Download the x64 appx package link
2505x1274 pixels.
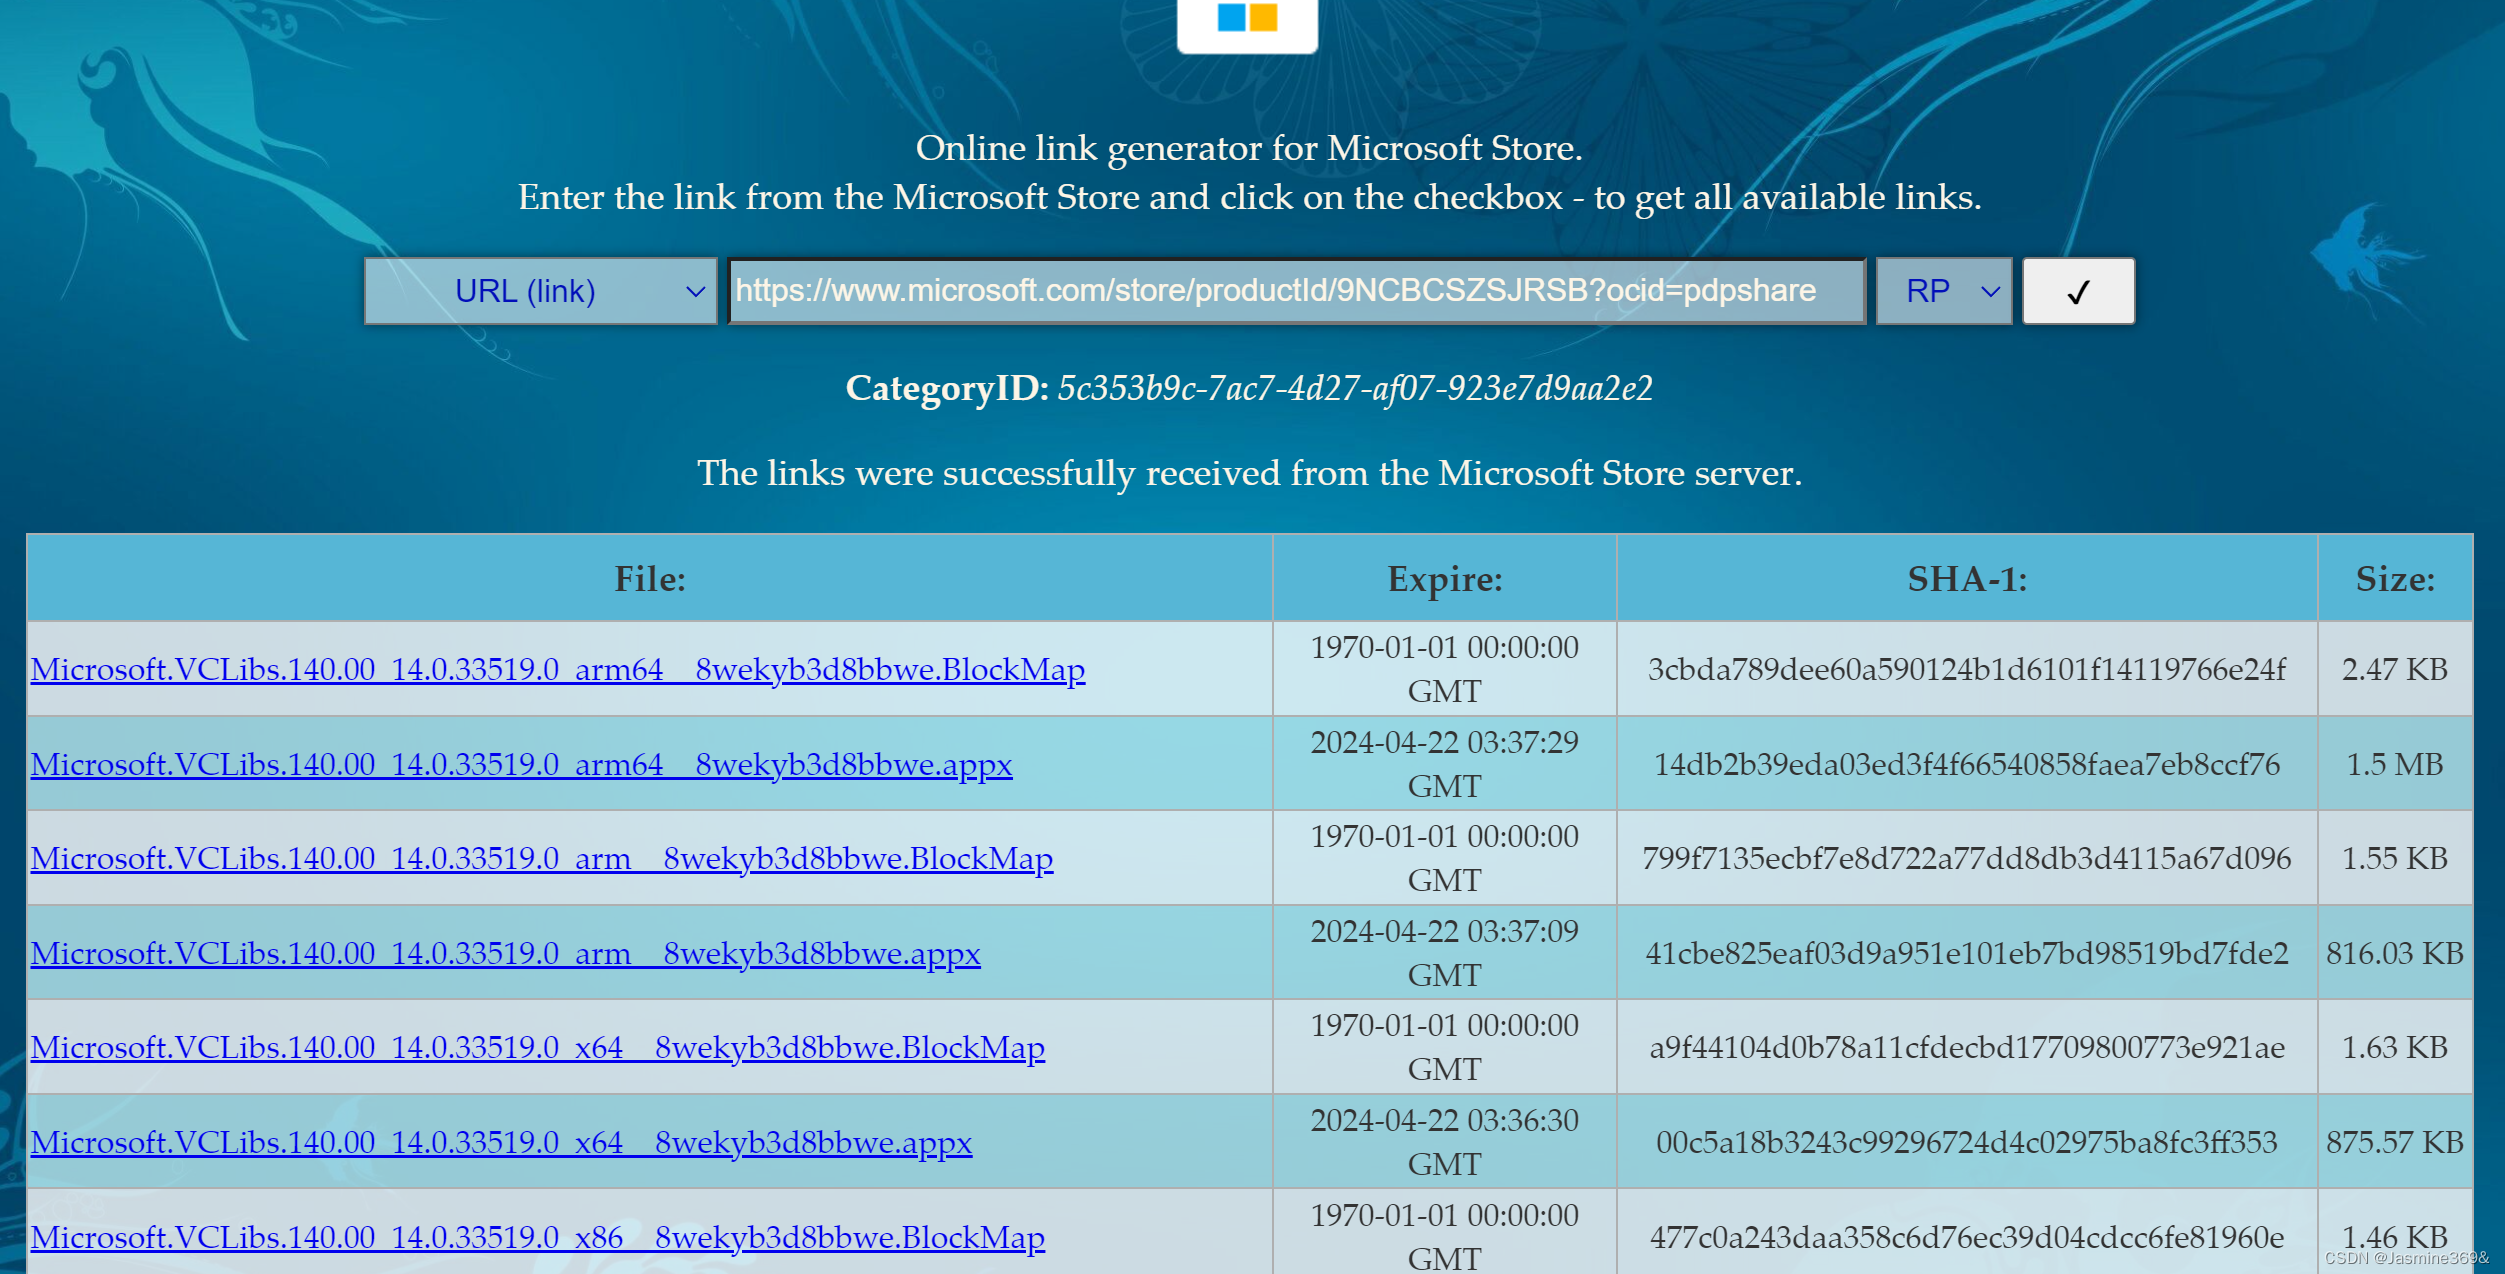(x=501, y=1142)
